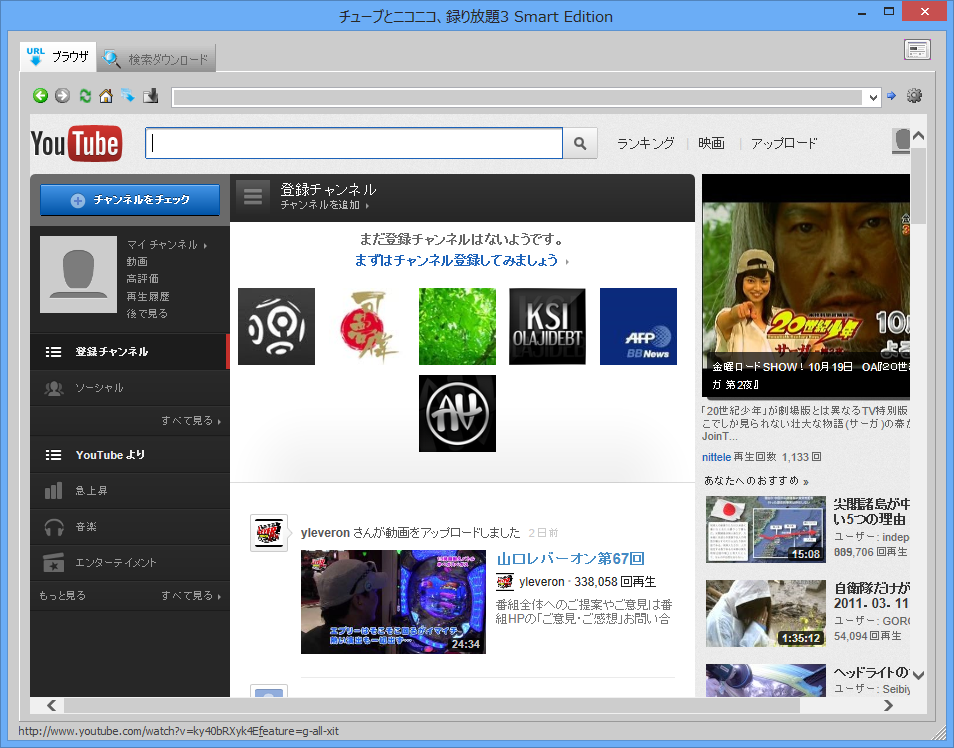The height and width of the screenshot is (748, 954).
Task: Open the 後で見る watch later link
Action: coord(147,313)
